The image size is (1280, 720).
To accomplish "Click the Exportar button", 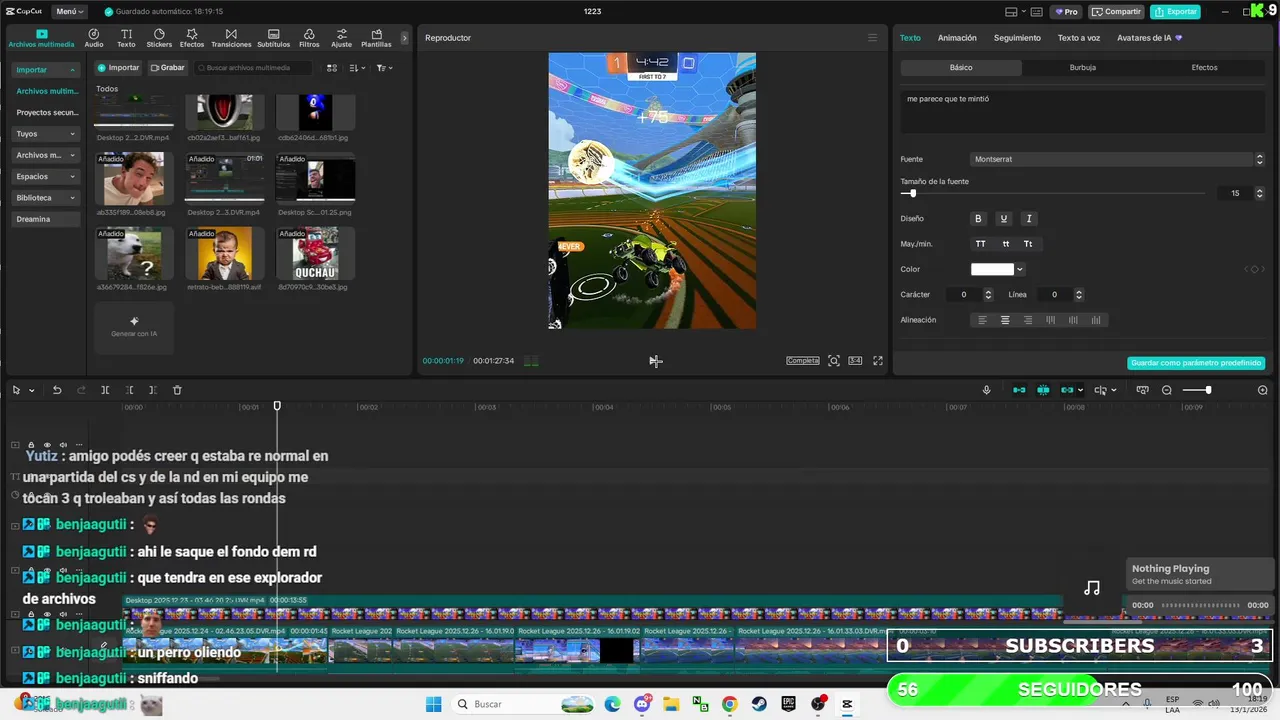I will [x=1175, y=12].
